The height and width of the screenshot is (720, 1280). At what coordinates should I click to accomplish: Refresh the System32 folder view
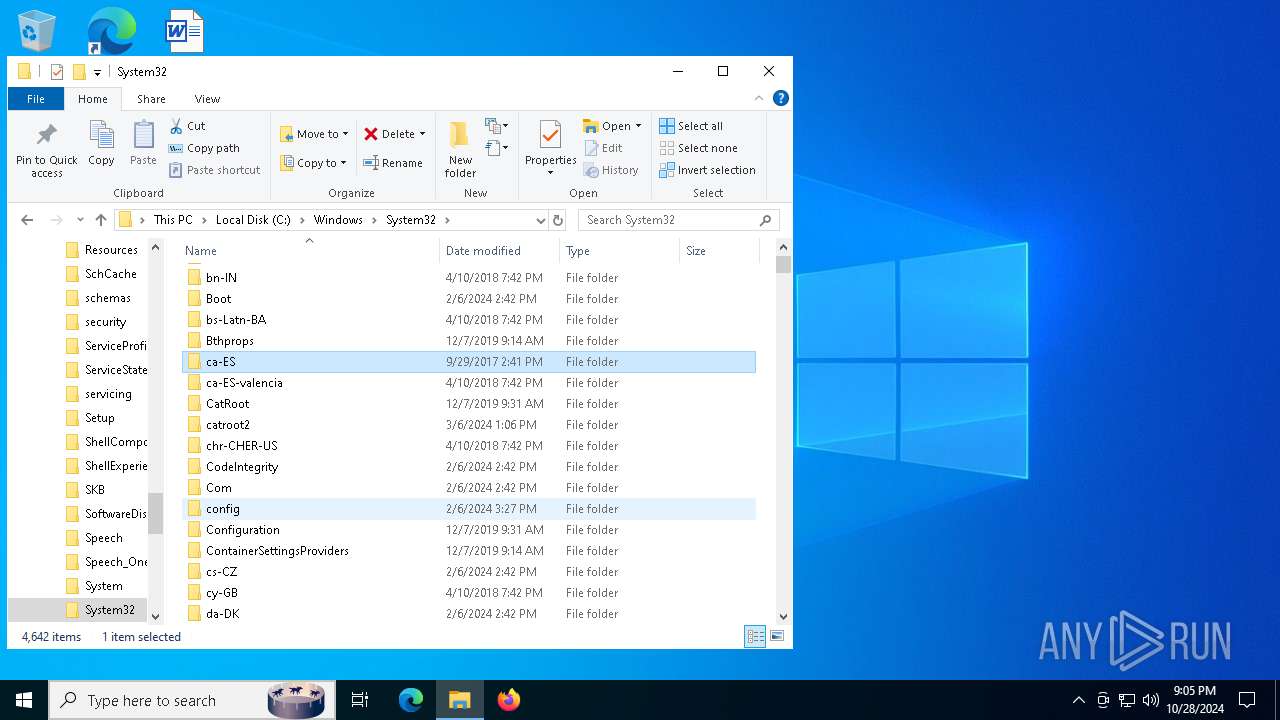[558, 220]
